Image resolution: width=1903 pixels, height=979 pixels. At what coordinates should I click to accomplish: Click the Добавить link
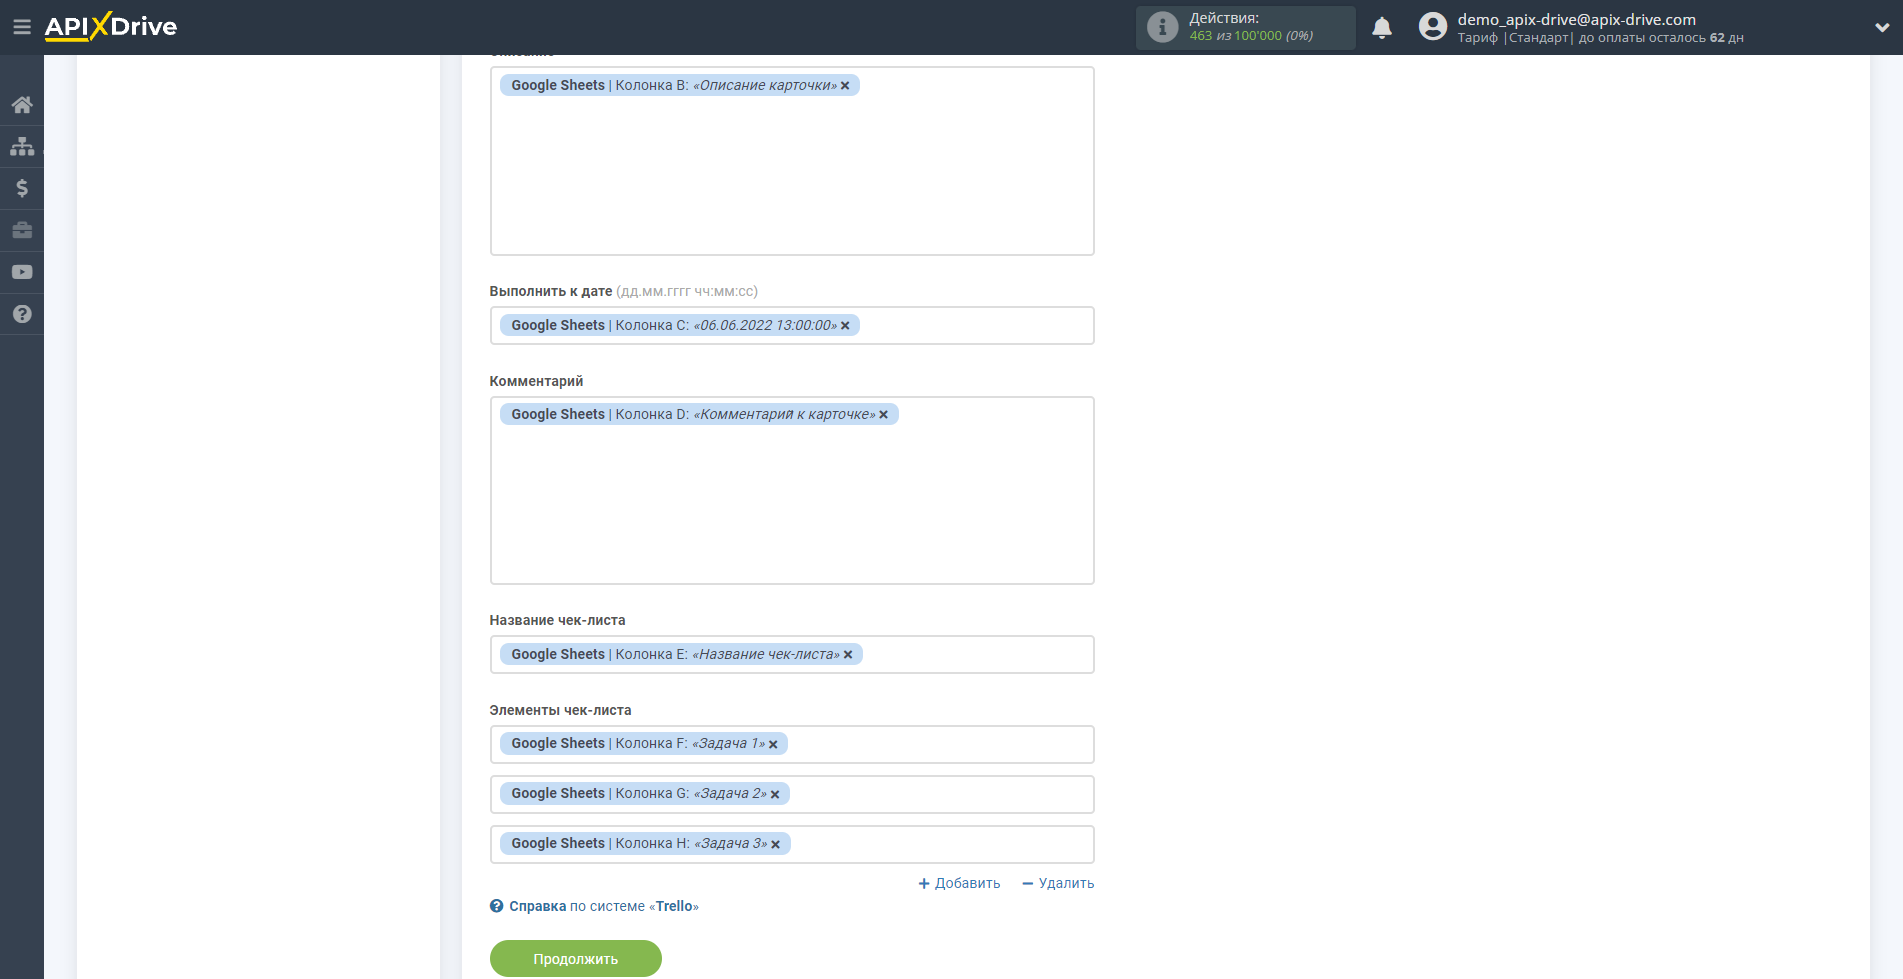point(959,883)
